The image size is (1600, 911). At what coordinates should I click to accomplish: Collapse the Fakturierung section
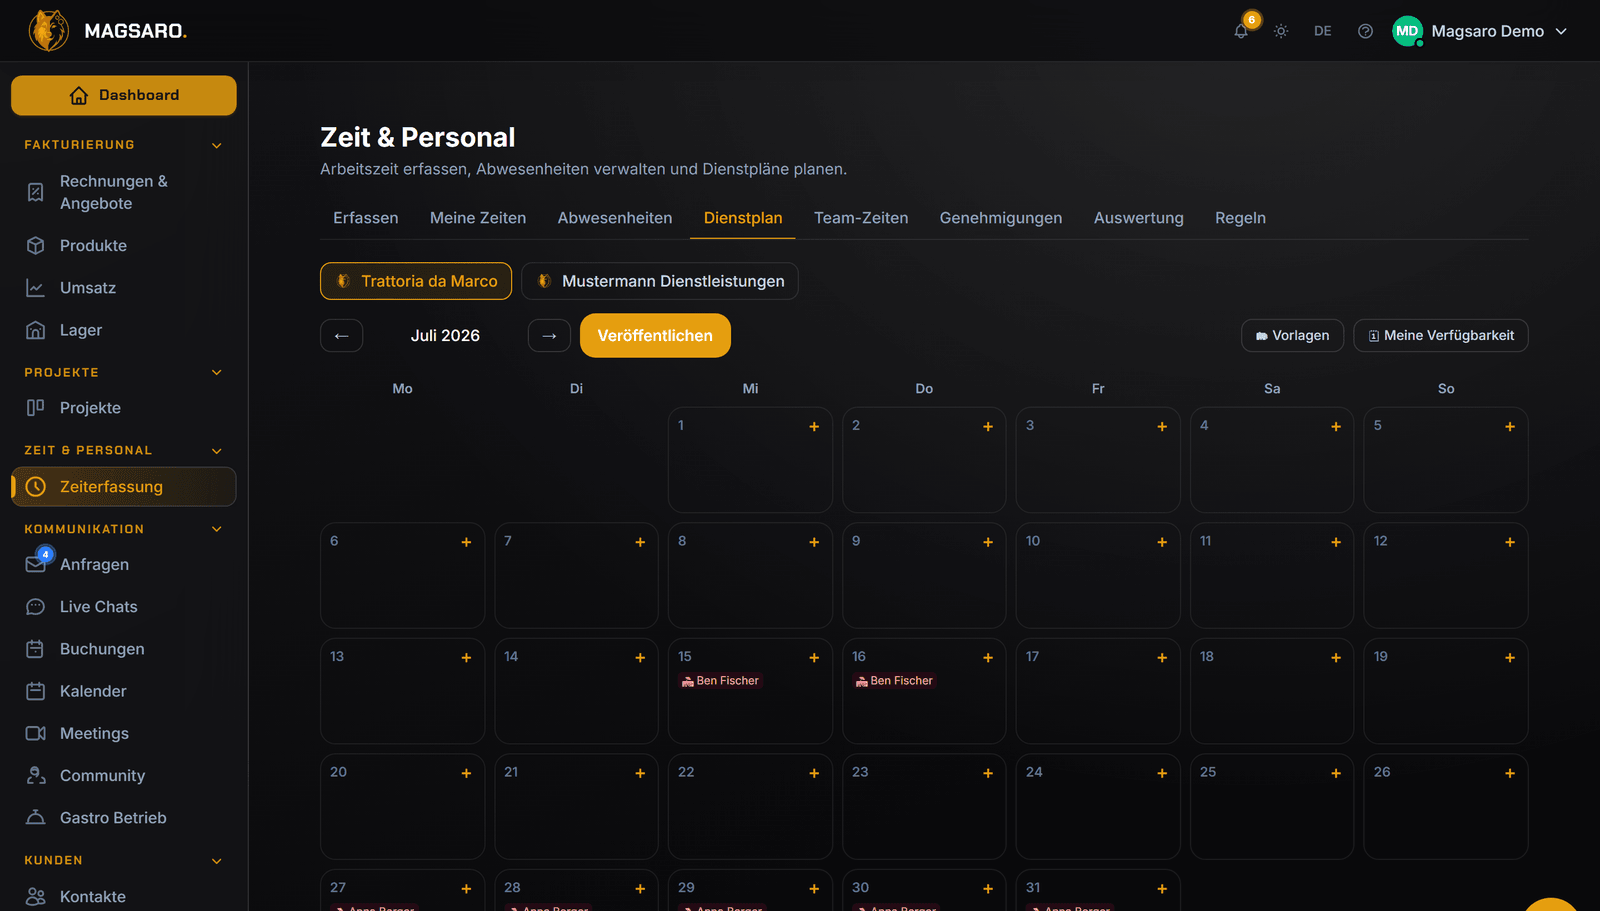click(x=217, y=145)
